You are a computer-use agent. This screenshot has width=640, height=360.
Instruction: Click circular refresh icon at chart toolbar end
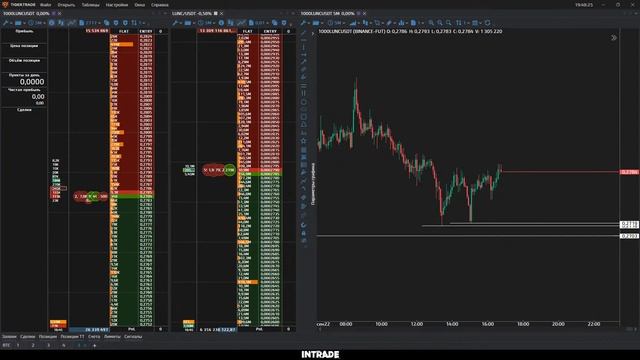click(x=487, y=23)
